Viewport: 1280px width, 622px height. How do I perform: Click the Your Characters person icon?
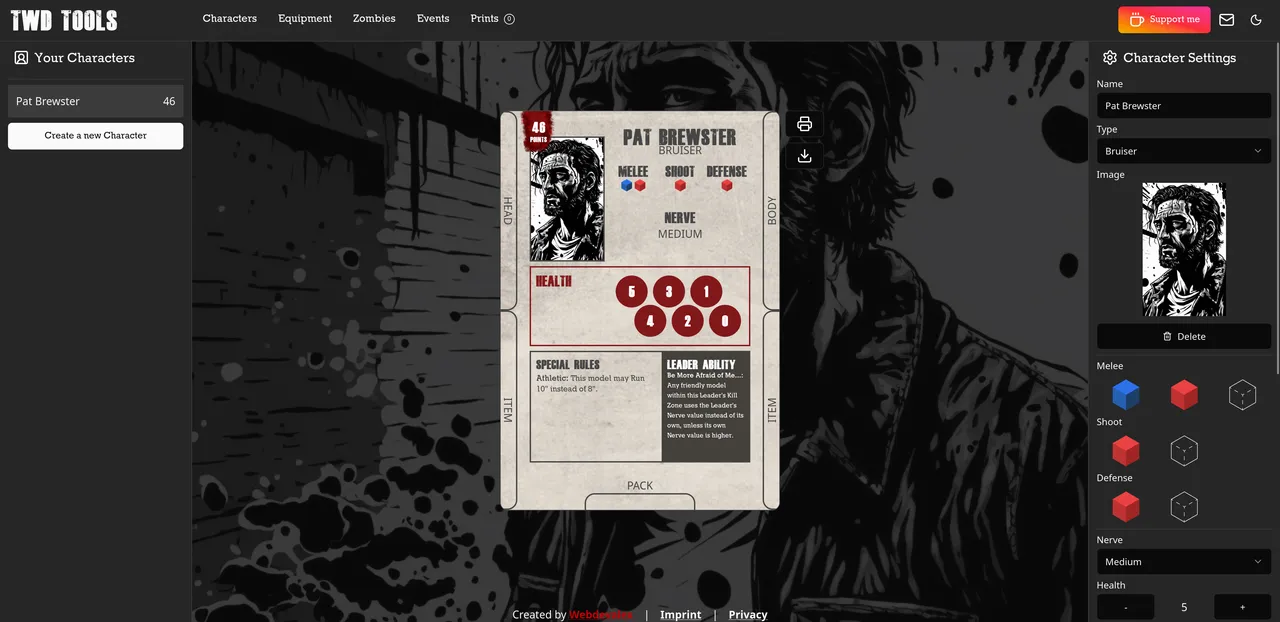(x=21, y=58)
